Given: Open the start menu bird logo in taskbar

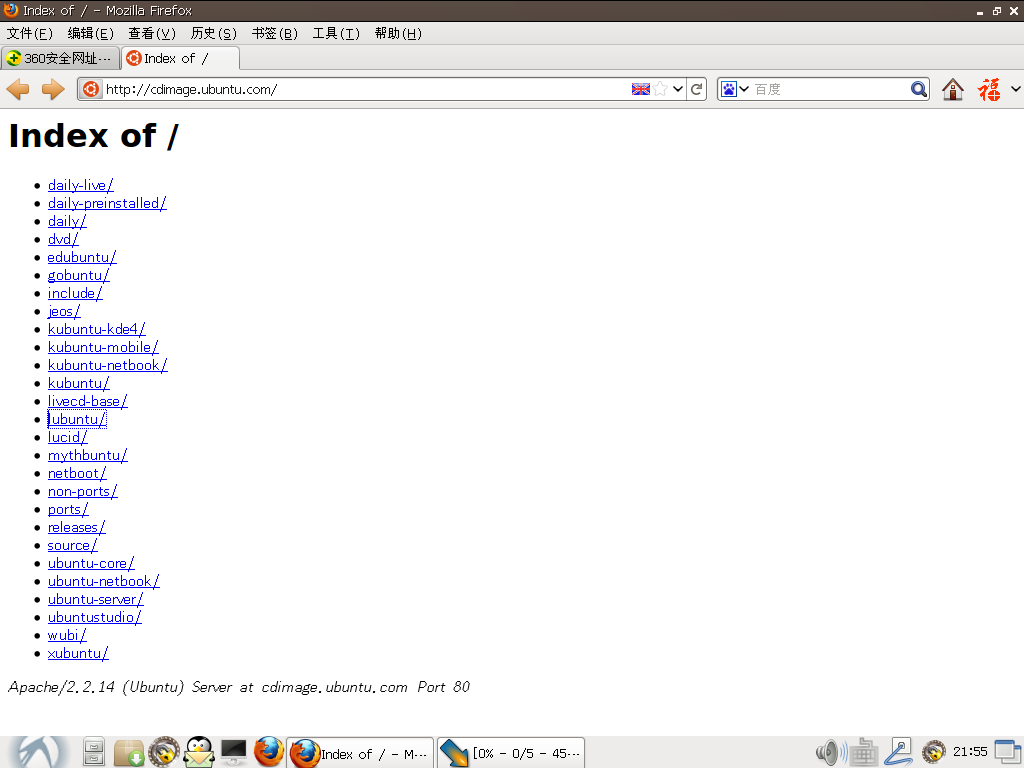Looking at the screenshot, I should pyautogui.click(x=39, y=752).
